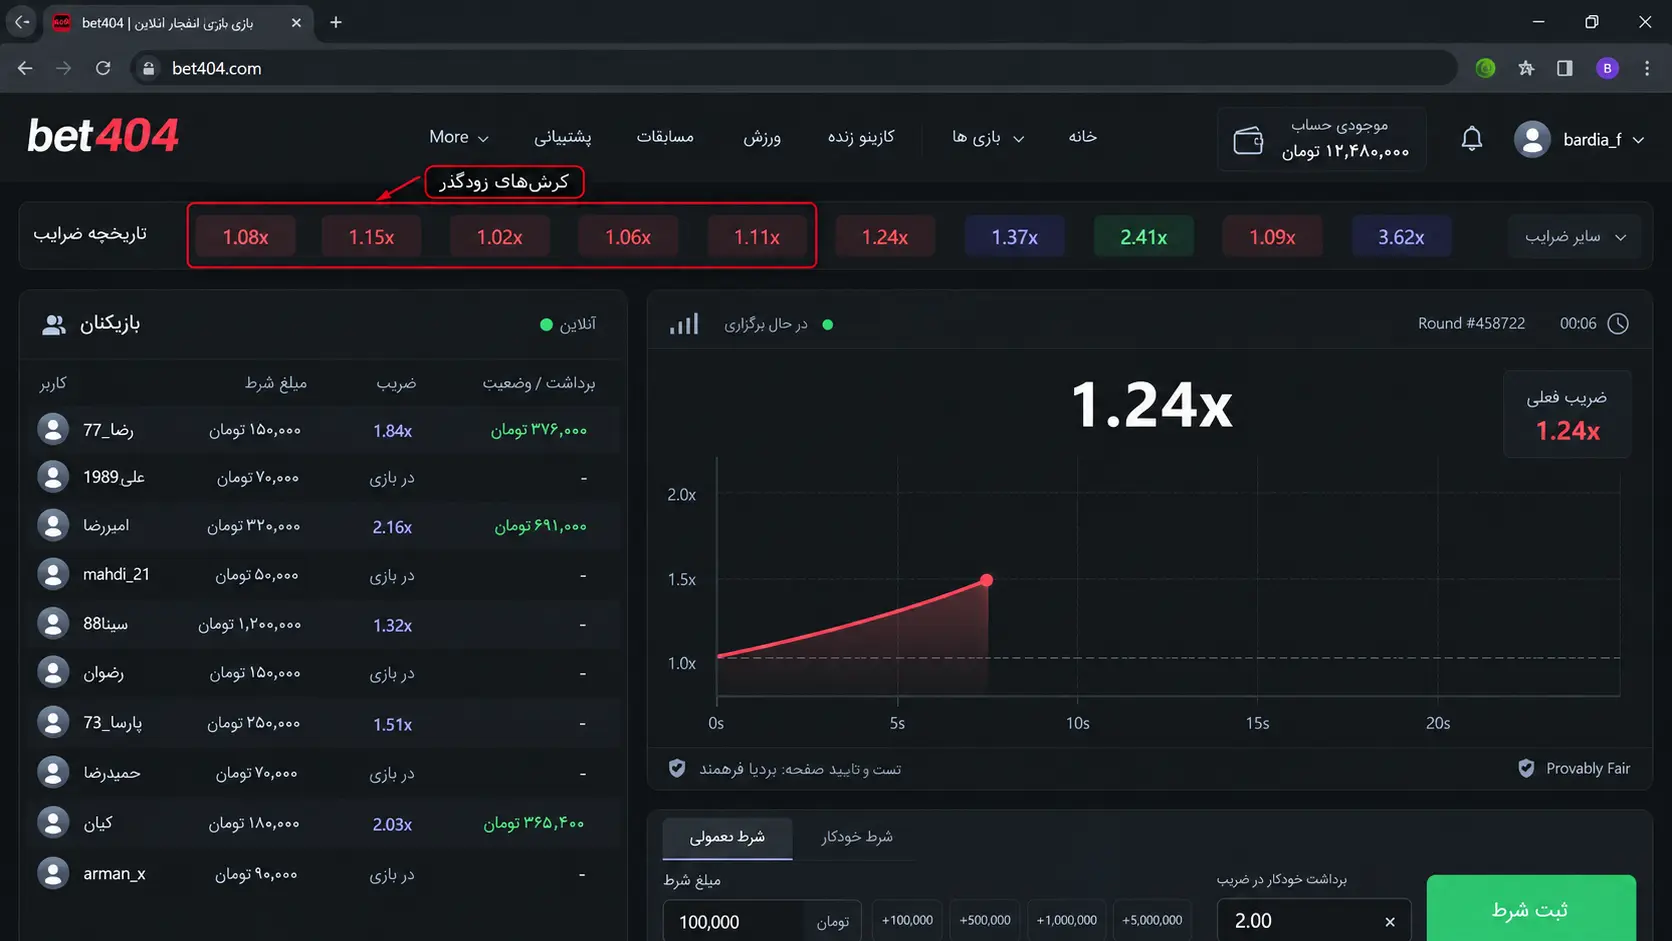
Task: Click the bardia_f profile avatar
Action: (x=1532, y=139)
